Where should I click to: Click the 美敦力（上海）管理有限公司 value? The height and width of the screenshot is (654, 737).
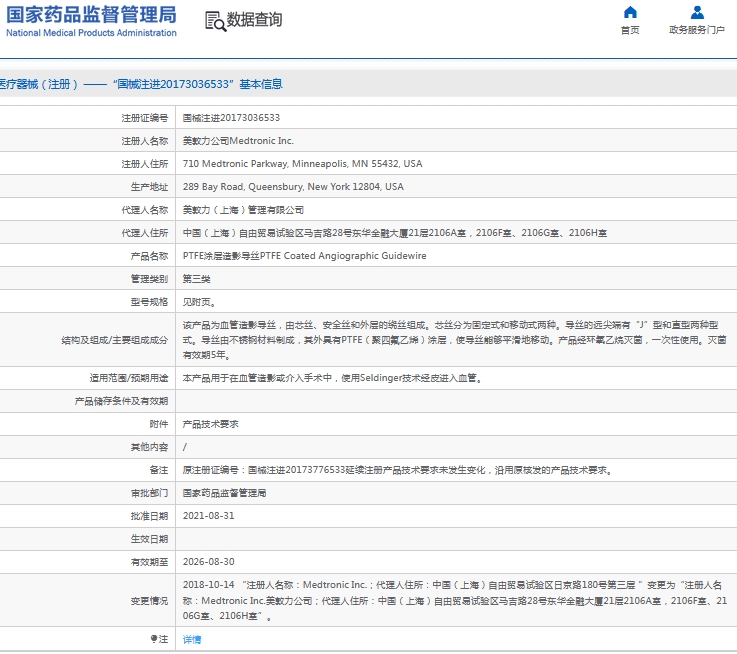(x=243, y=210)
